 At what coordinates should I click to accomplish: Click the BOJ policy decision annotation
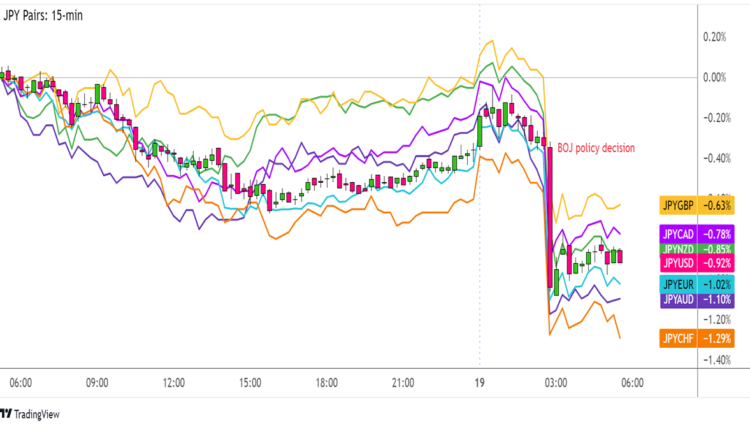point(596,147)
